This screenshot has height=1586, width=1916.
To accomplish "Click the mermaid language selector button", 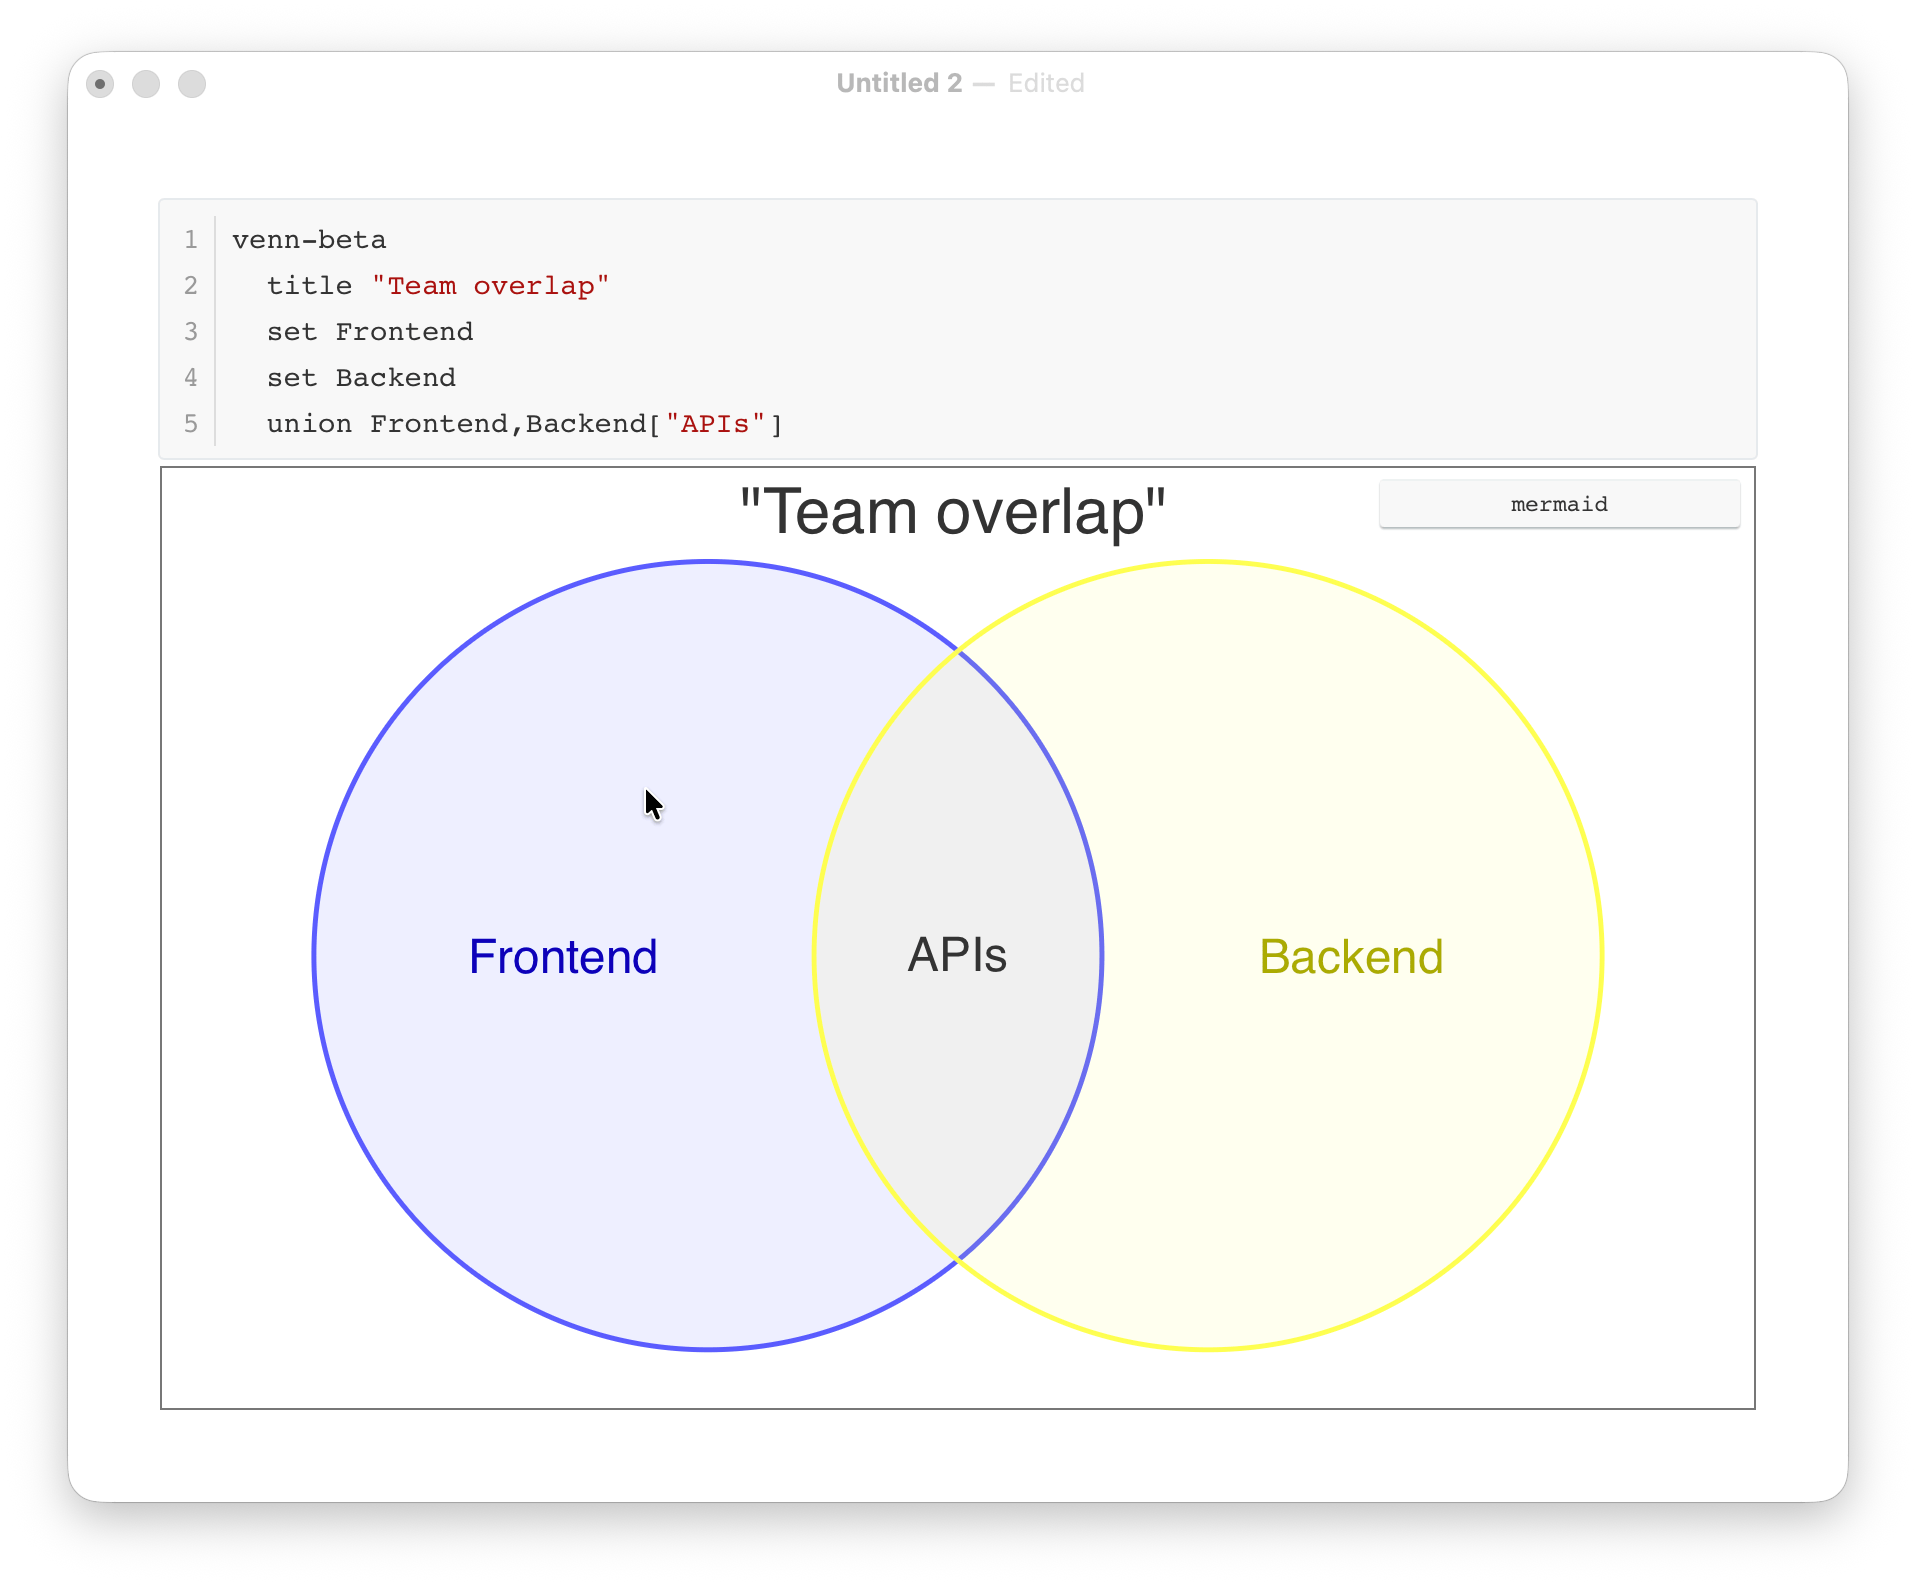I will tap(1558, 504).
